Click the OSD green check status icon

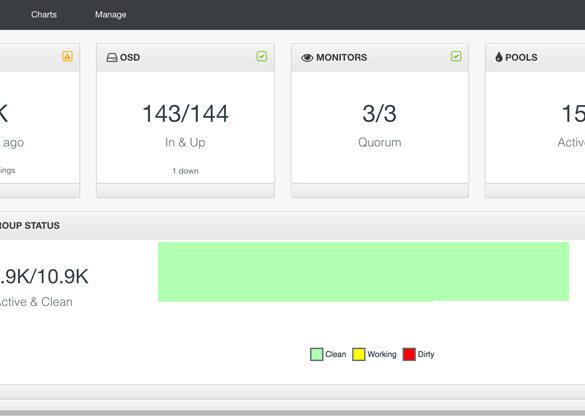pyautogui.click(x=262, y=56)
